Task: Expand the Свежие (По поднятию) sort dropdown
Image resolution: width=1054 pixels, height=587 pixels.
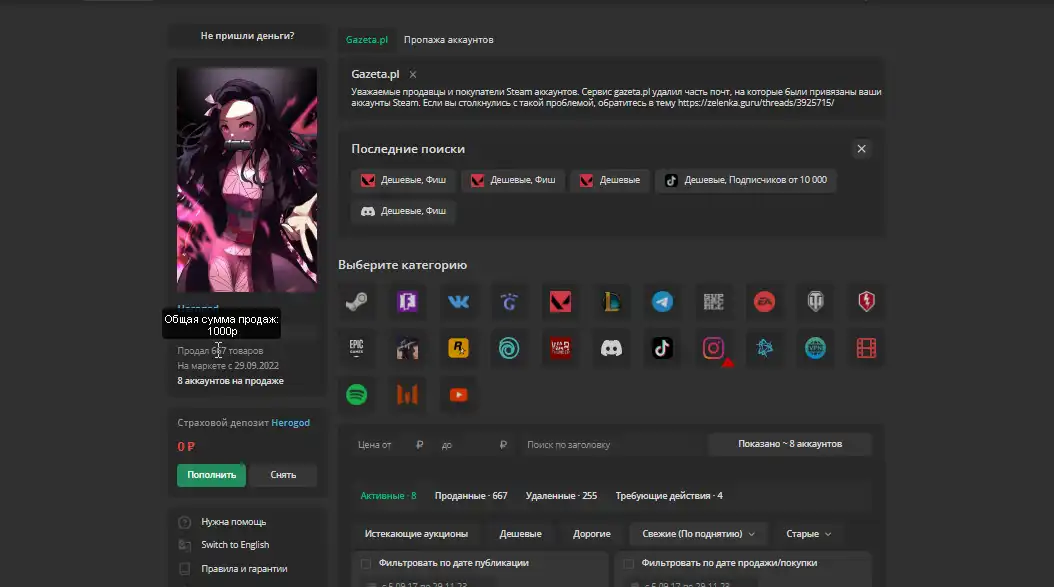Action: tap(698, 534)
